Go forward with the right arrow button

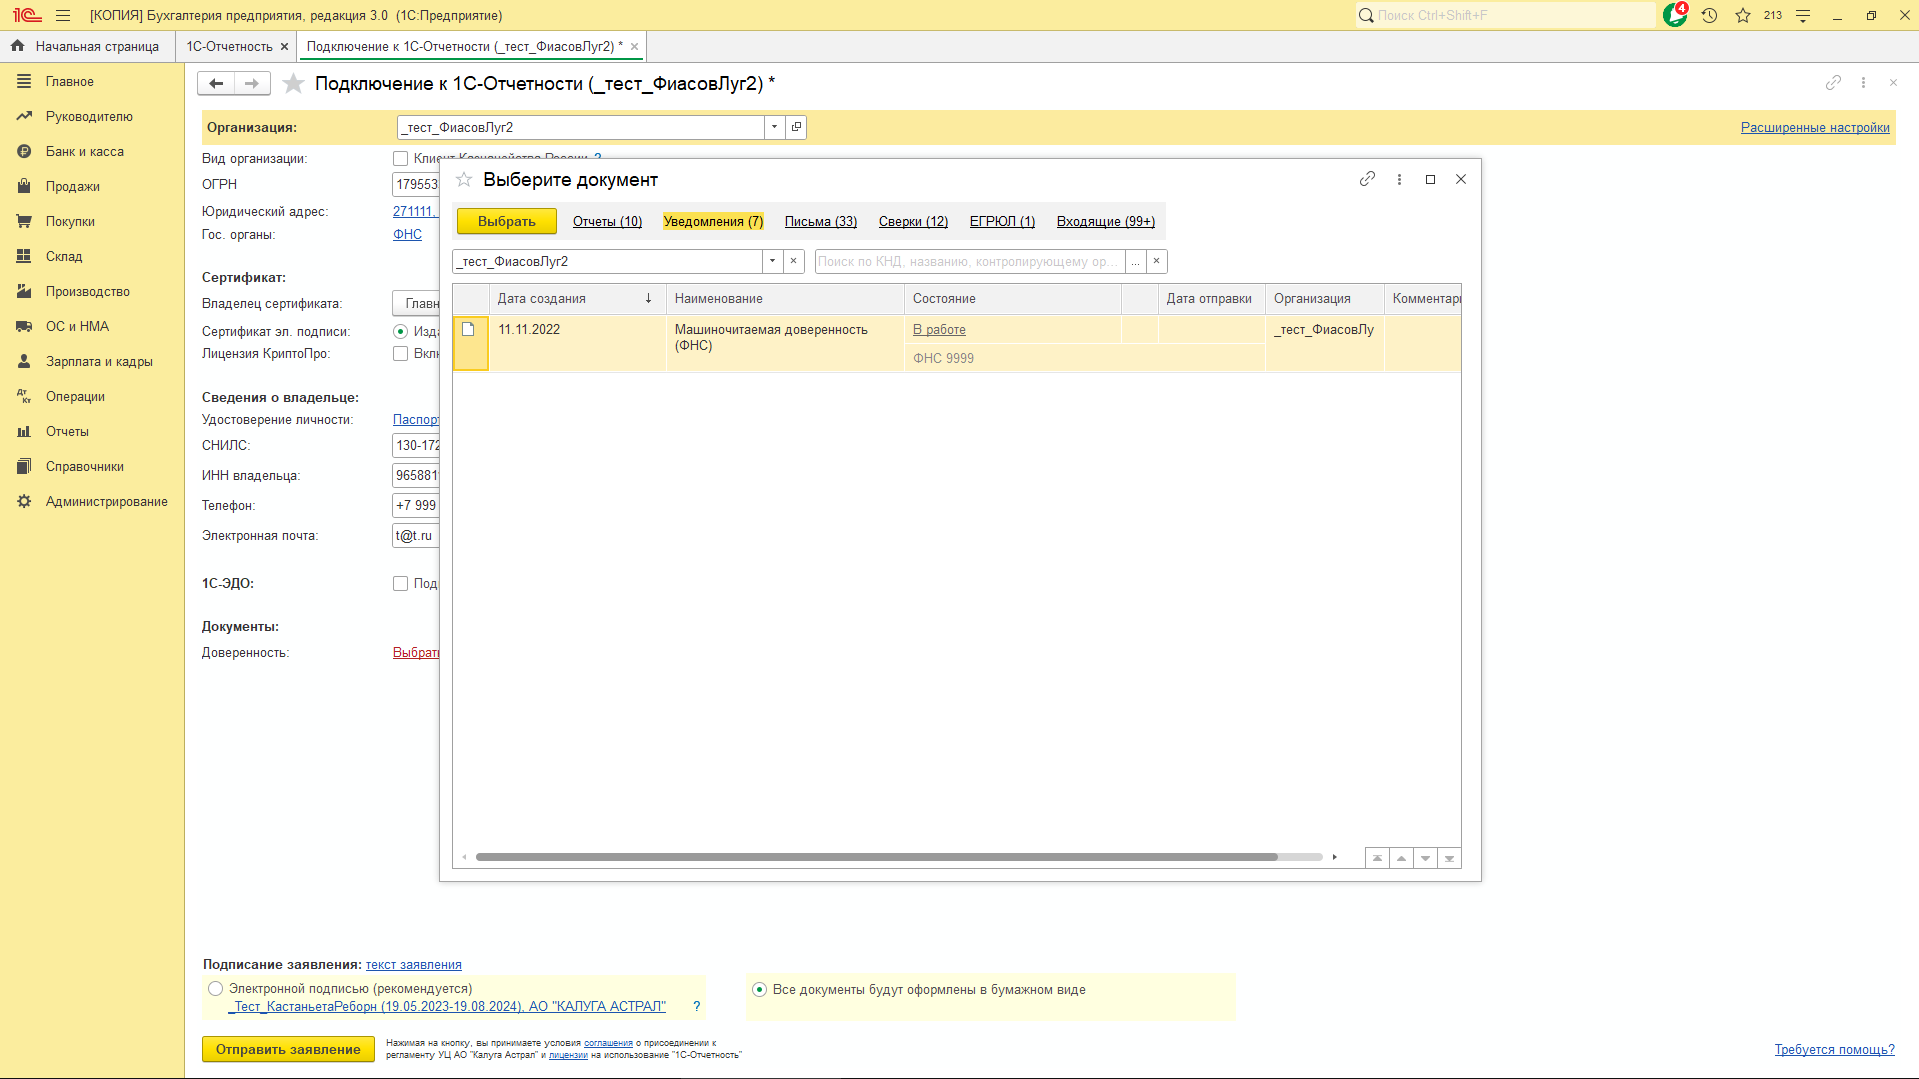click(x=252, y=84)
